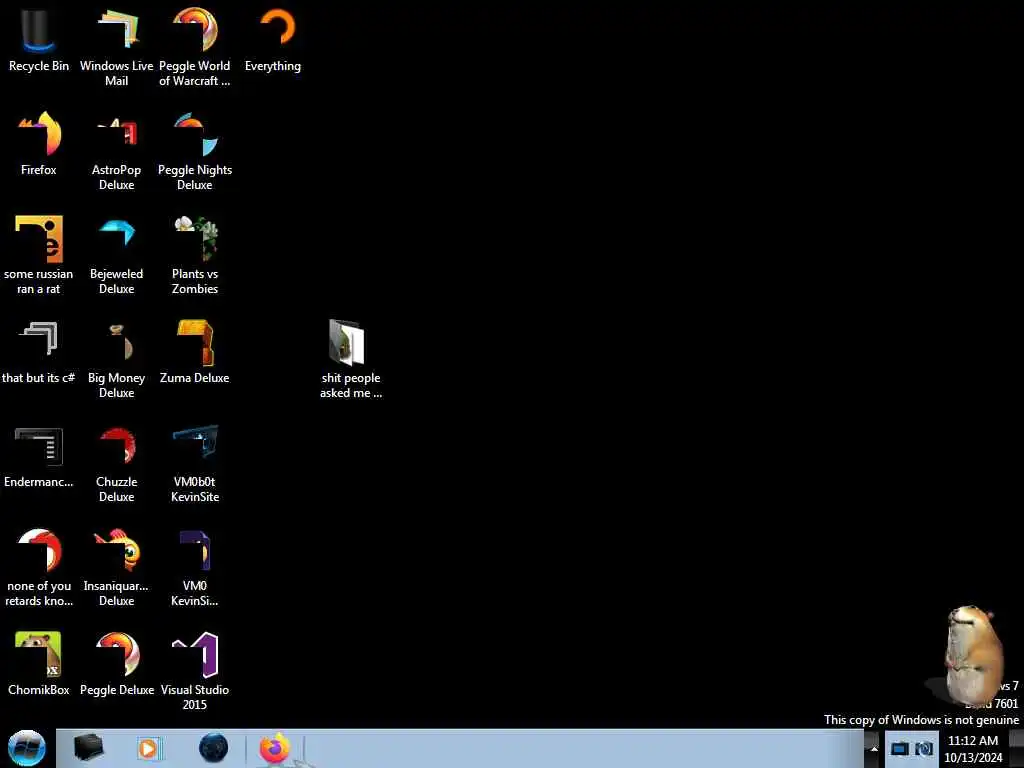Launch Visual Studio 2015 shortcut
The image size is (1024, 768).
[x=195, y=671]
